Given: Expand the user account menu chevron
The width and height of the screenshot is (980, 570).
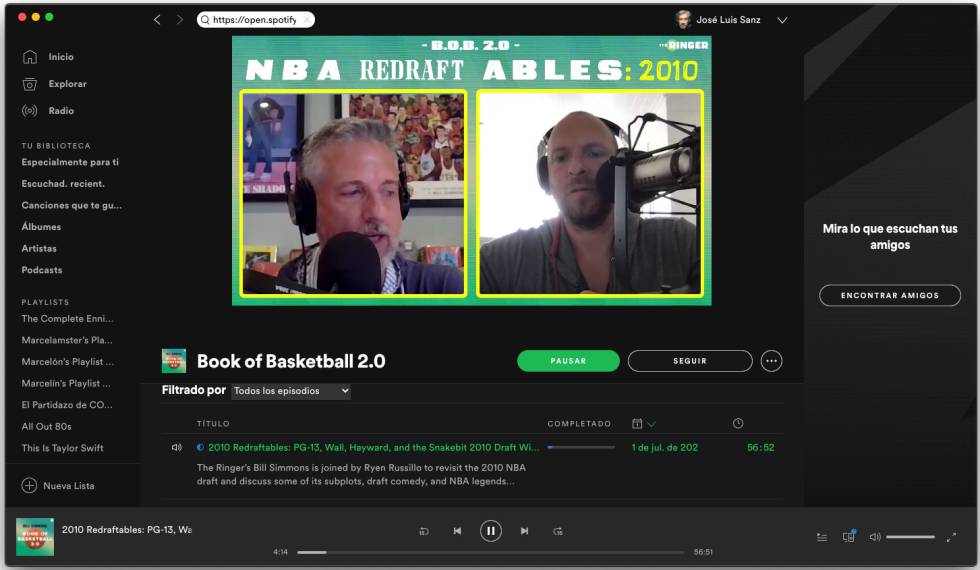Looking at the screenshot, I should click(782, 20).
